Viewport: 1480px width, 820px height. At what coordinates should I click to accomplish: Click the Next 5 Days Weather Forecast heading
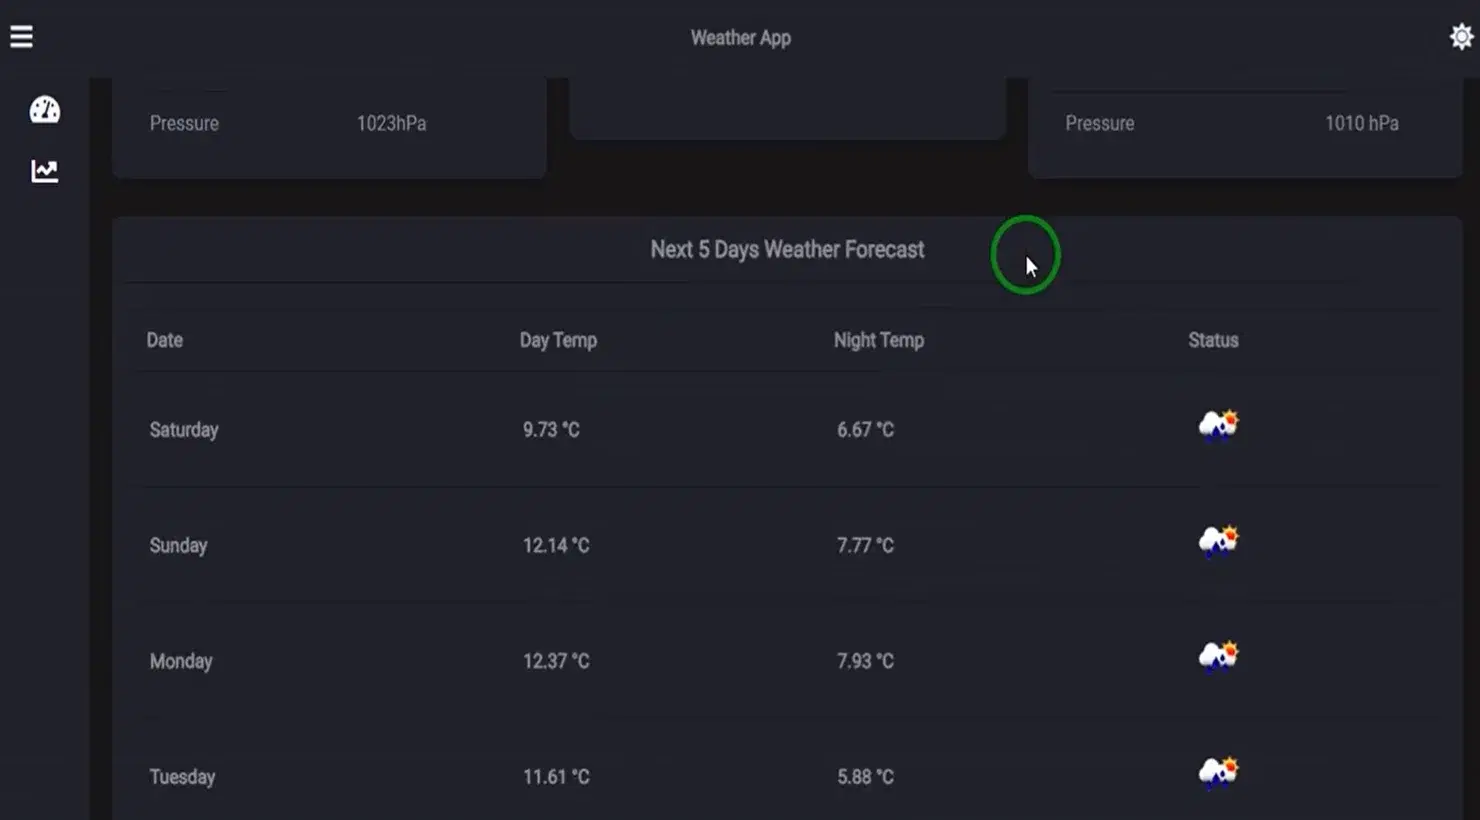pyautogui.click(x=787, y=250)
